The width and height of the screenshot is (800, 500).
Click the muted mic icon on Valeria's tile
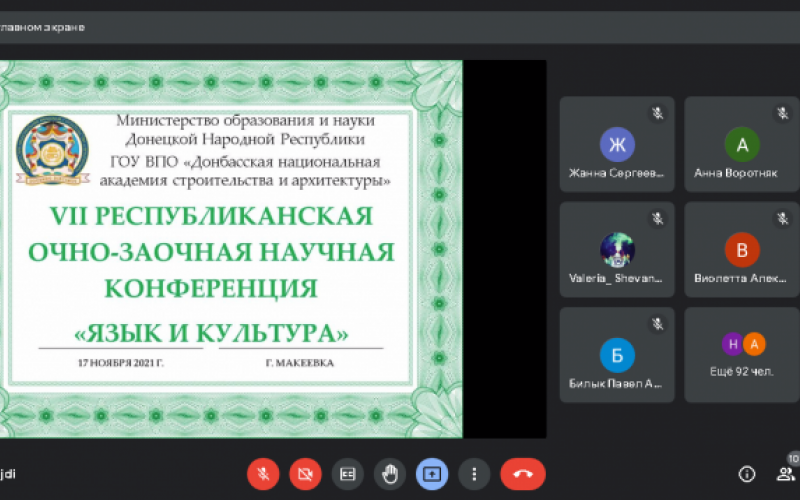[x=658, y=218]
